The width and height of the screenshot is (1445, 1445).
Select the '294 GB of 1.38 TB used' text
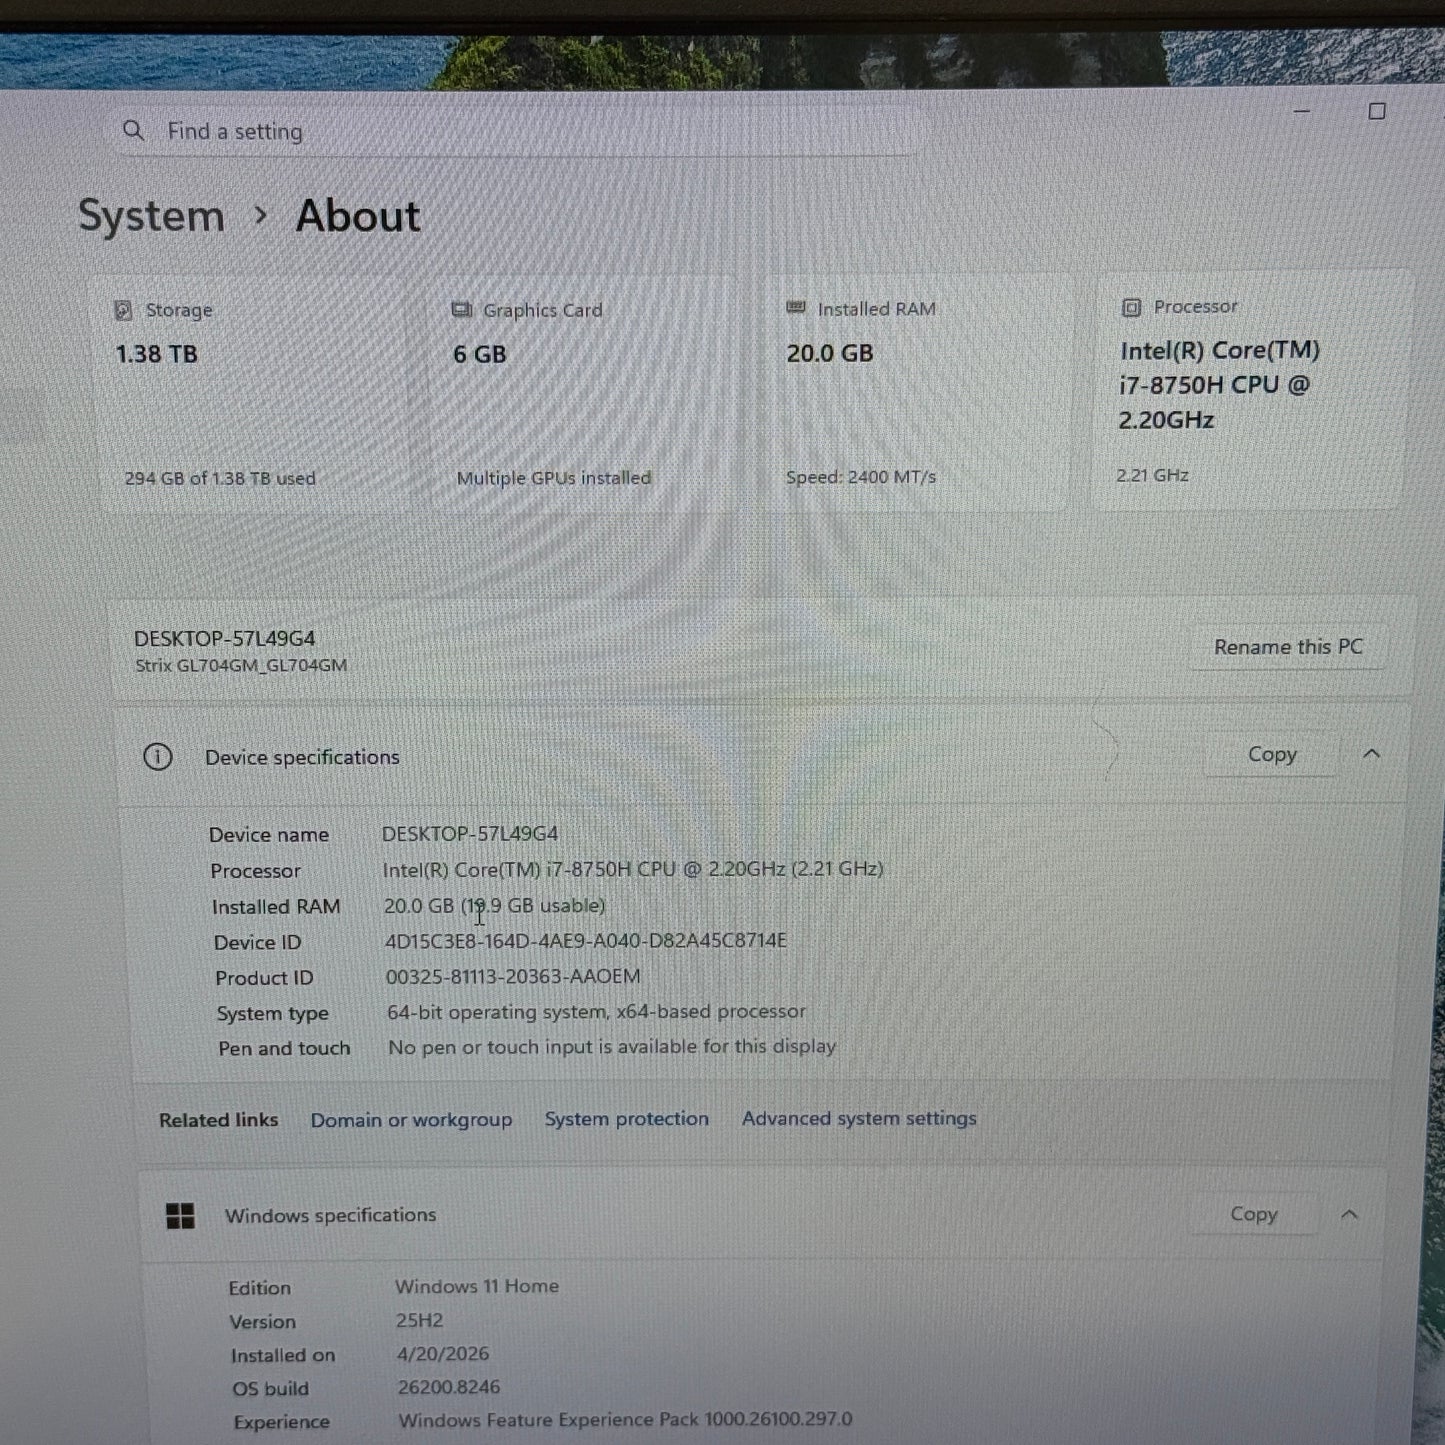tap(220, 478)
